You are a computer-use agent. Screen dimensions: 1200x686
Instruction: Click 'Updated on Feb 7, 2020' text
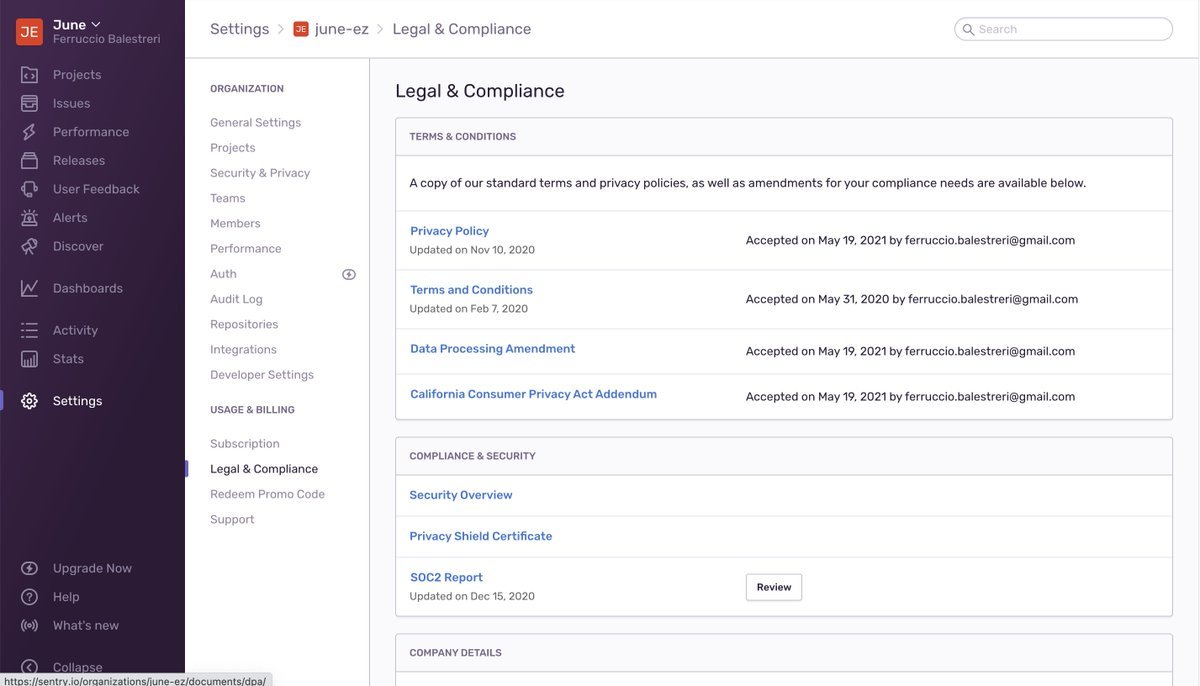click(469, 309)
